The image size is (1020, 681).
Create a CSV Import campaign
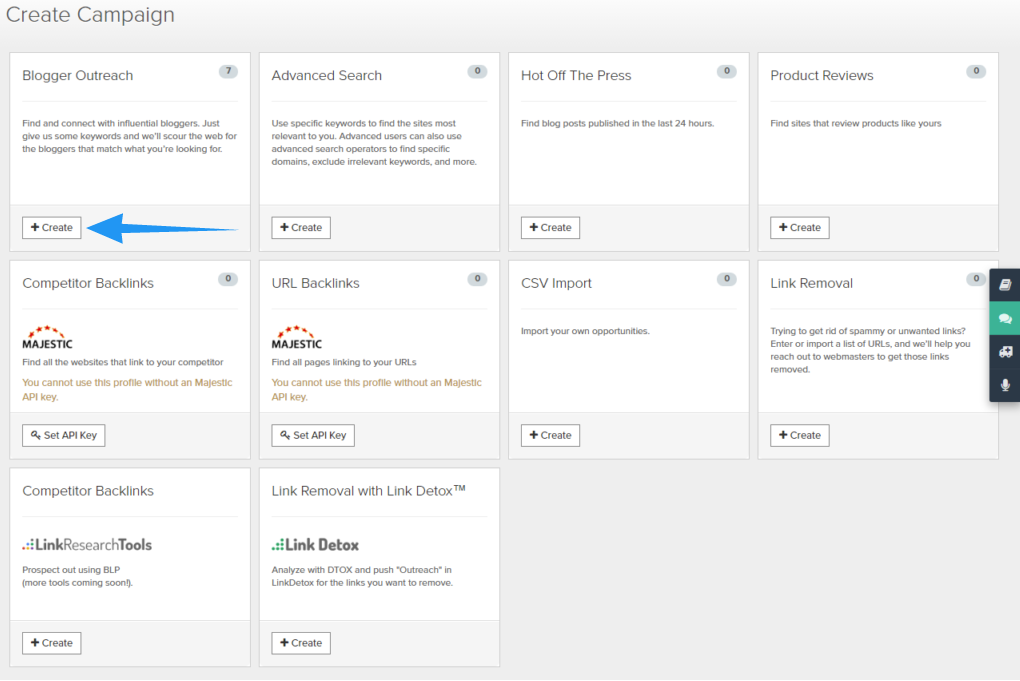(550, 436)
